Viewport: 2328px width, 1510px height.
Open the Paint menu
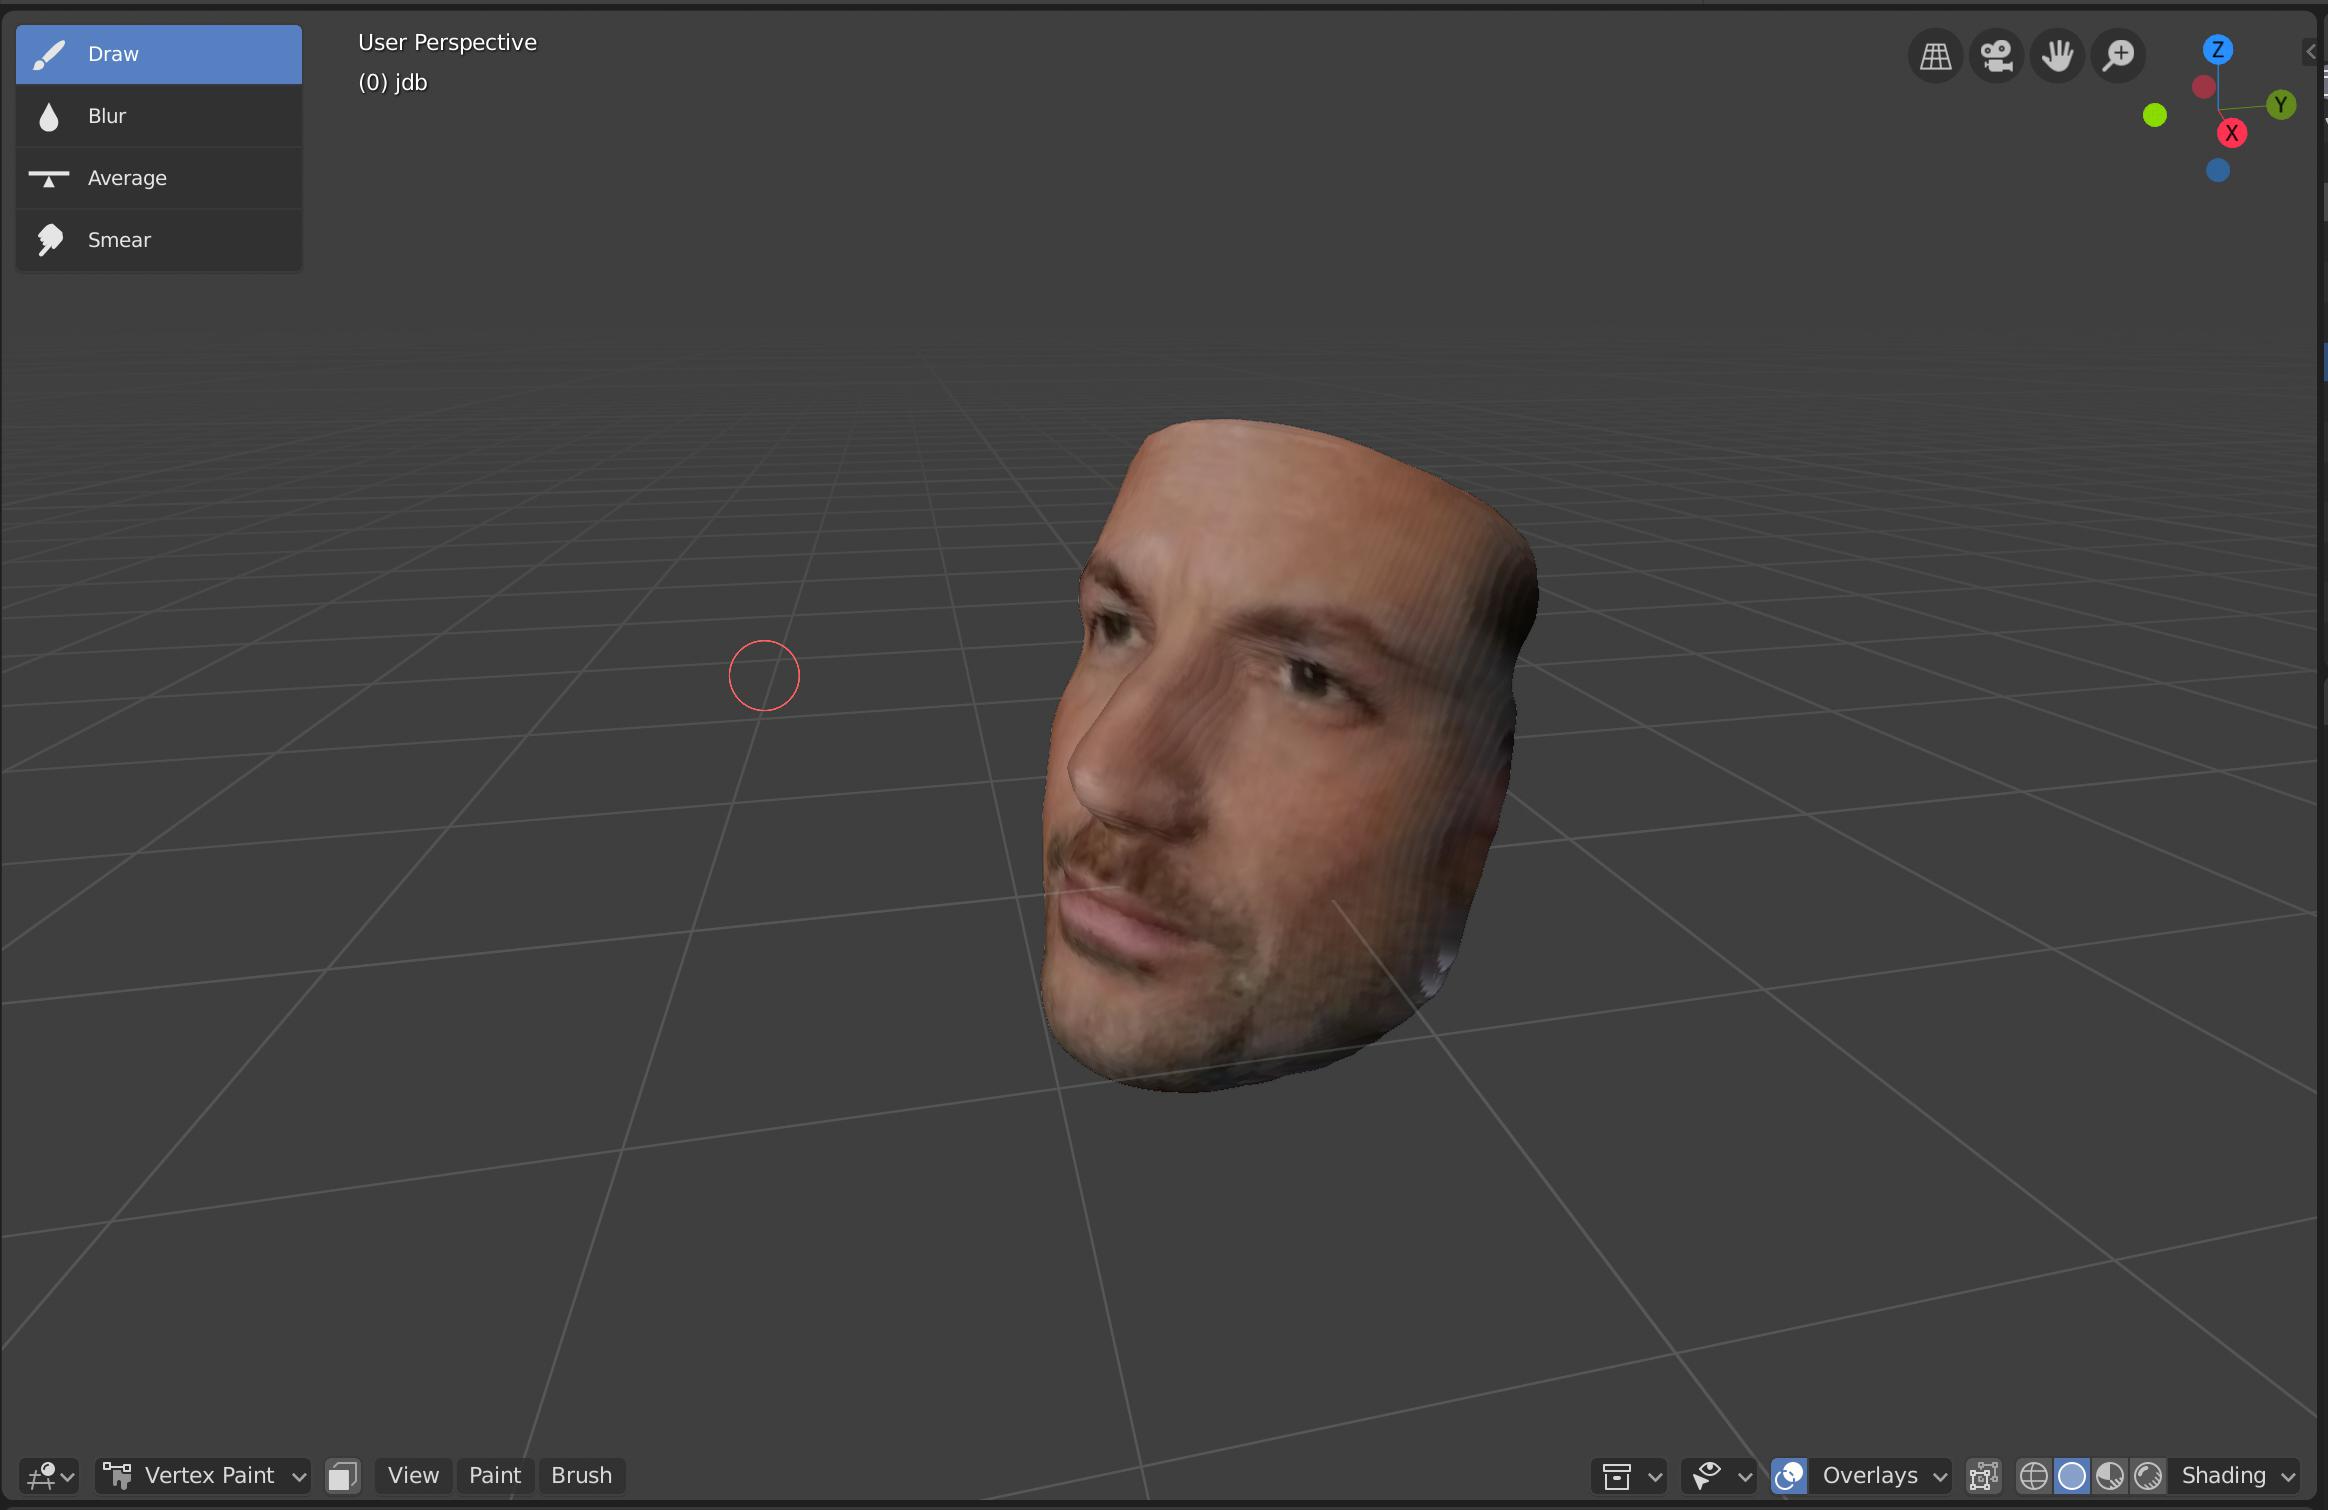pos(495,1475)
